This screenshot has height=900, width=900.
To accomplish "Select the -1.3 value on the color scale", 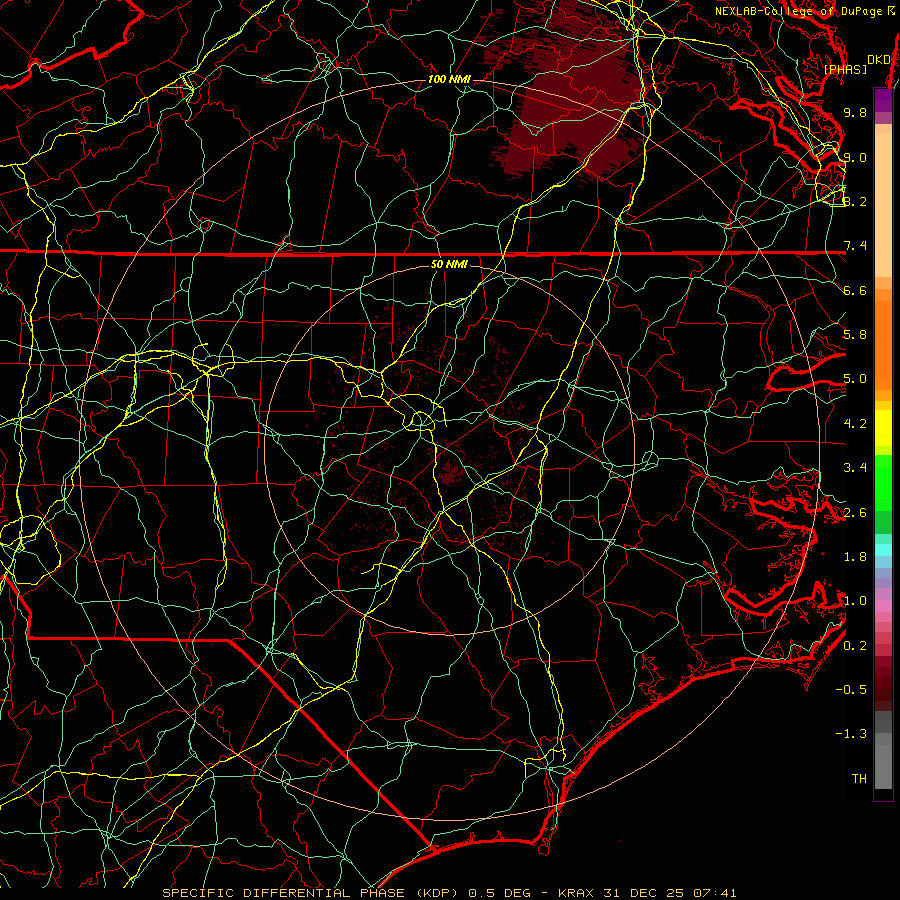I will (851, 734).
